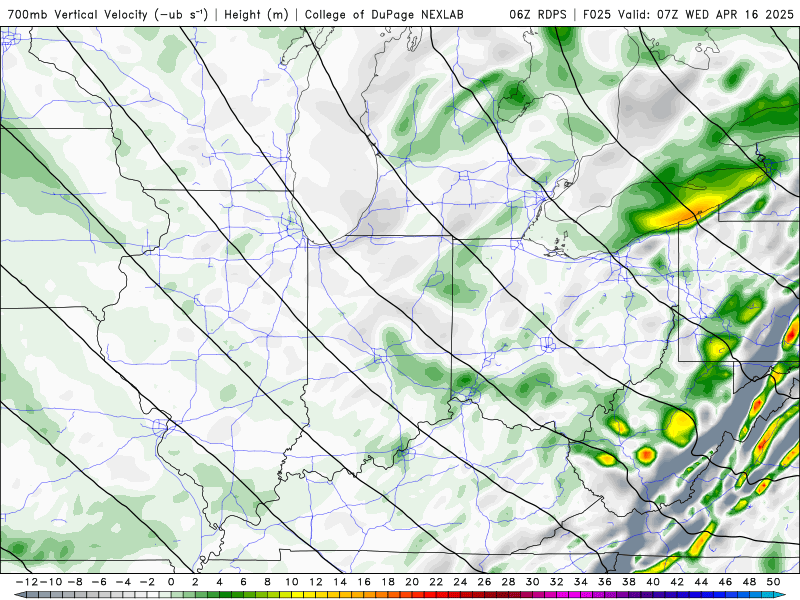Select the '18' color scale label
Image resolution: width=800 pixels, height=600 pixels.
(x=388, y=582)
